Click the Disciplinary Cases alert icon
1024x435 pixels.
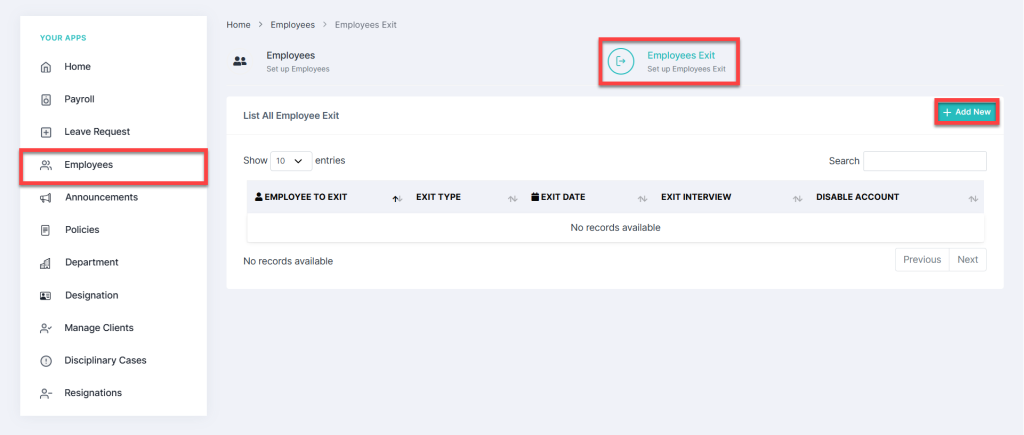click(45, 361)
